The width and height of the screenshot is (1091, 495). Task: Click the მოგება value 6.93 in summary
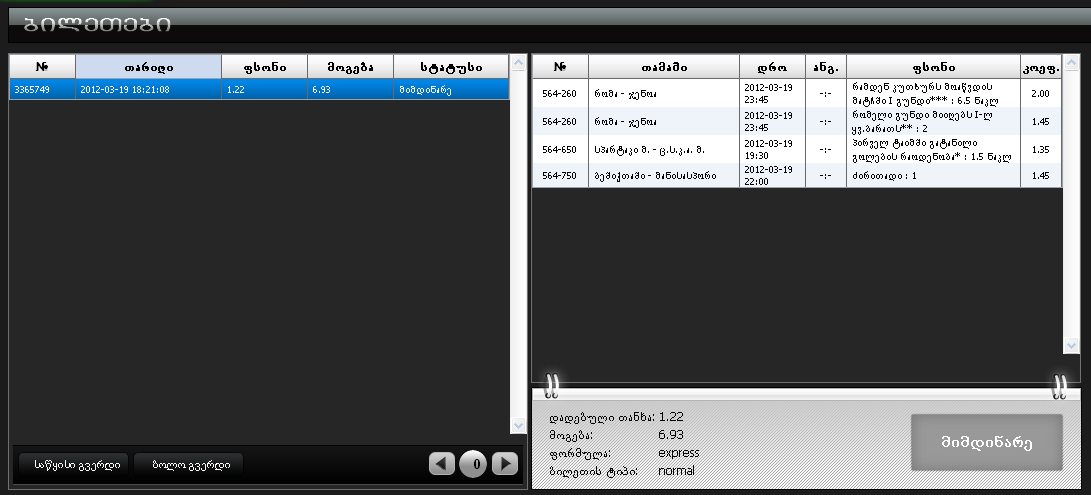[x=671, y=434]
